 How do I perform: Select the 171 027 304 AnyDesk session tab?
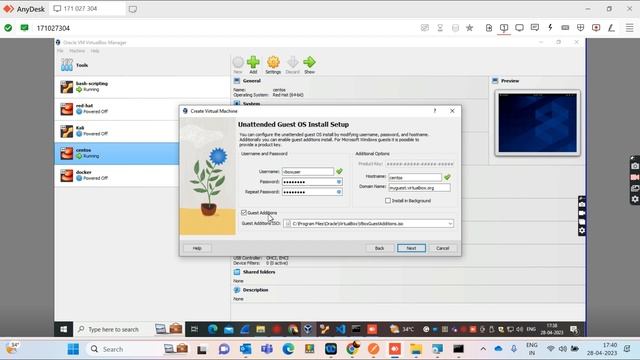(87, 9)
